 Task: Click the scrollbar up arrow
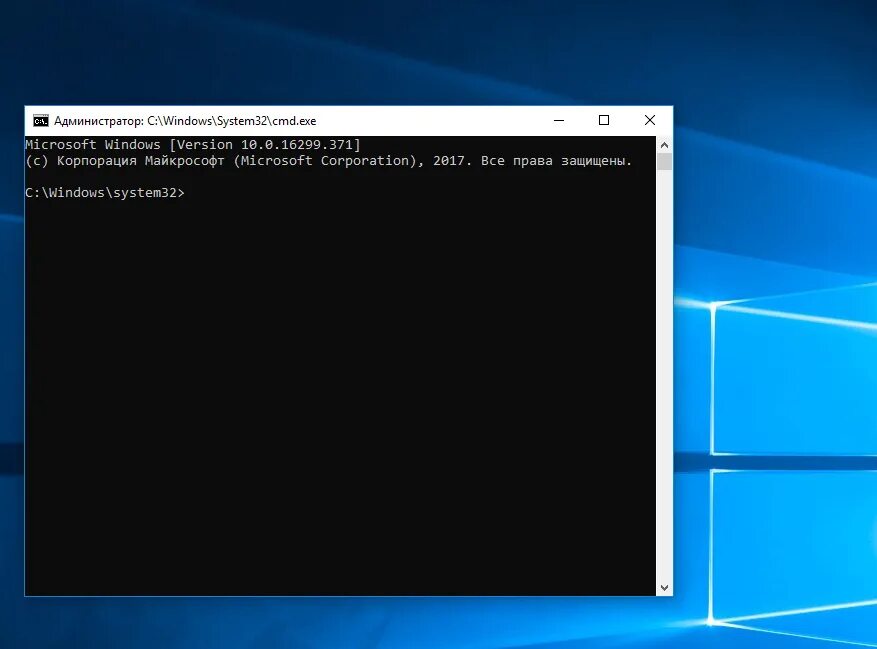pyautogui.click(x=664, y=145)
